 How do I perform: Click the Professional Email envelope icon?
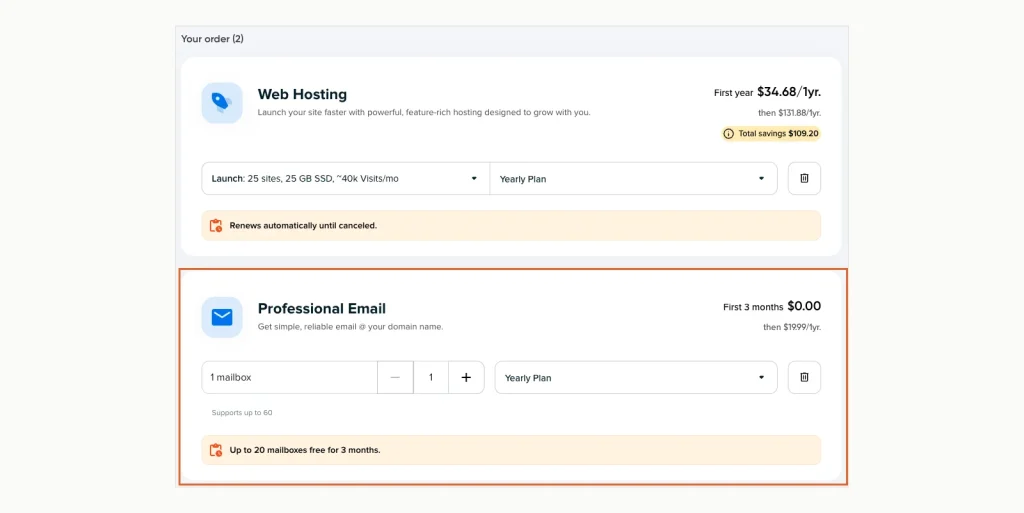click(222, 317)
